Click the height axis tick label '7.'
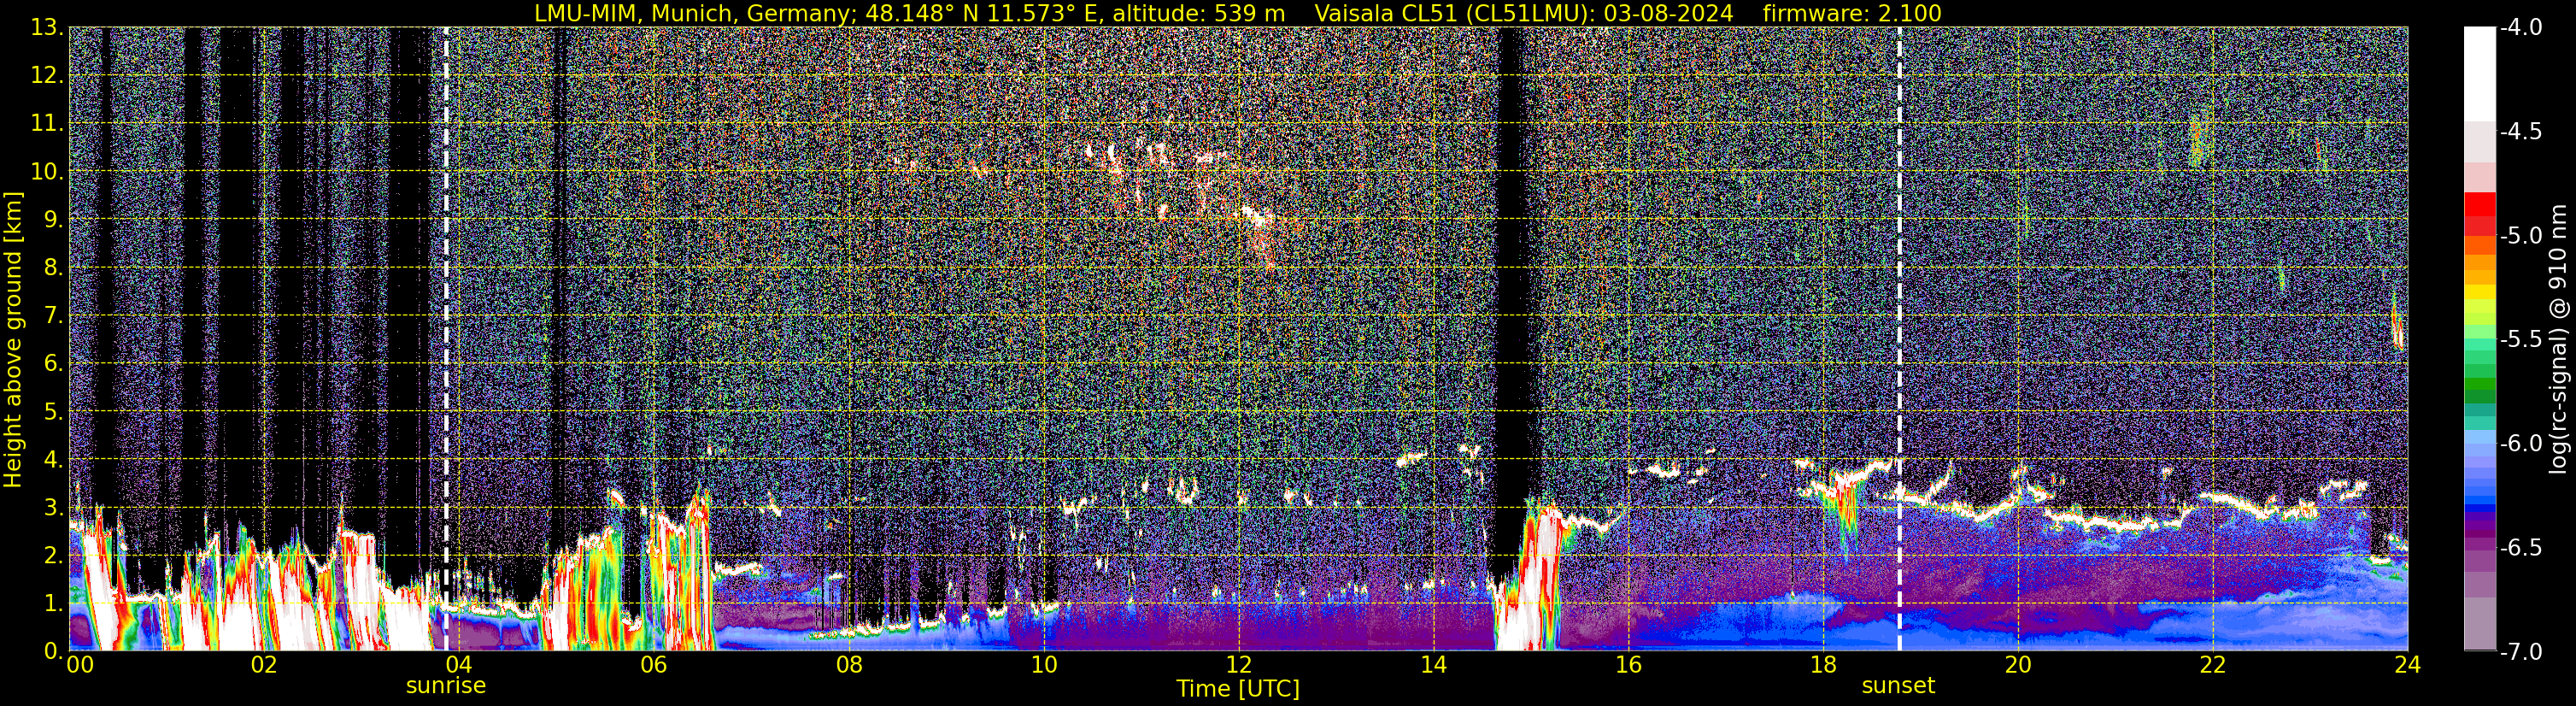This screenshot has width=2576, height=706. [53, 316]
